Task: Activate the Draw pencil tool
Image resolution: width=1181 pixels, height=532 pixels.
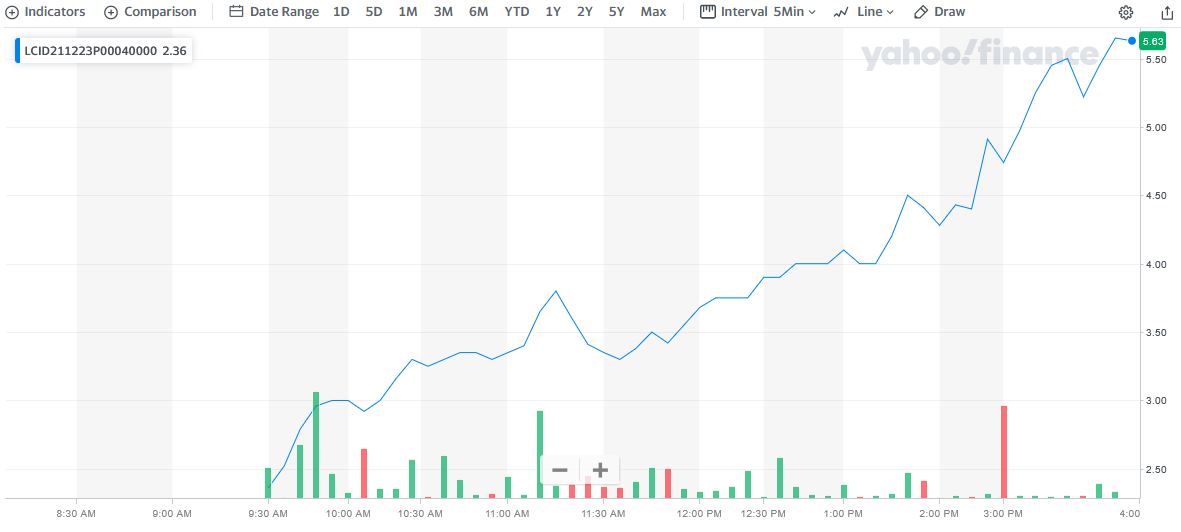Action: (x=940, y=12)
